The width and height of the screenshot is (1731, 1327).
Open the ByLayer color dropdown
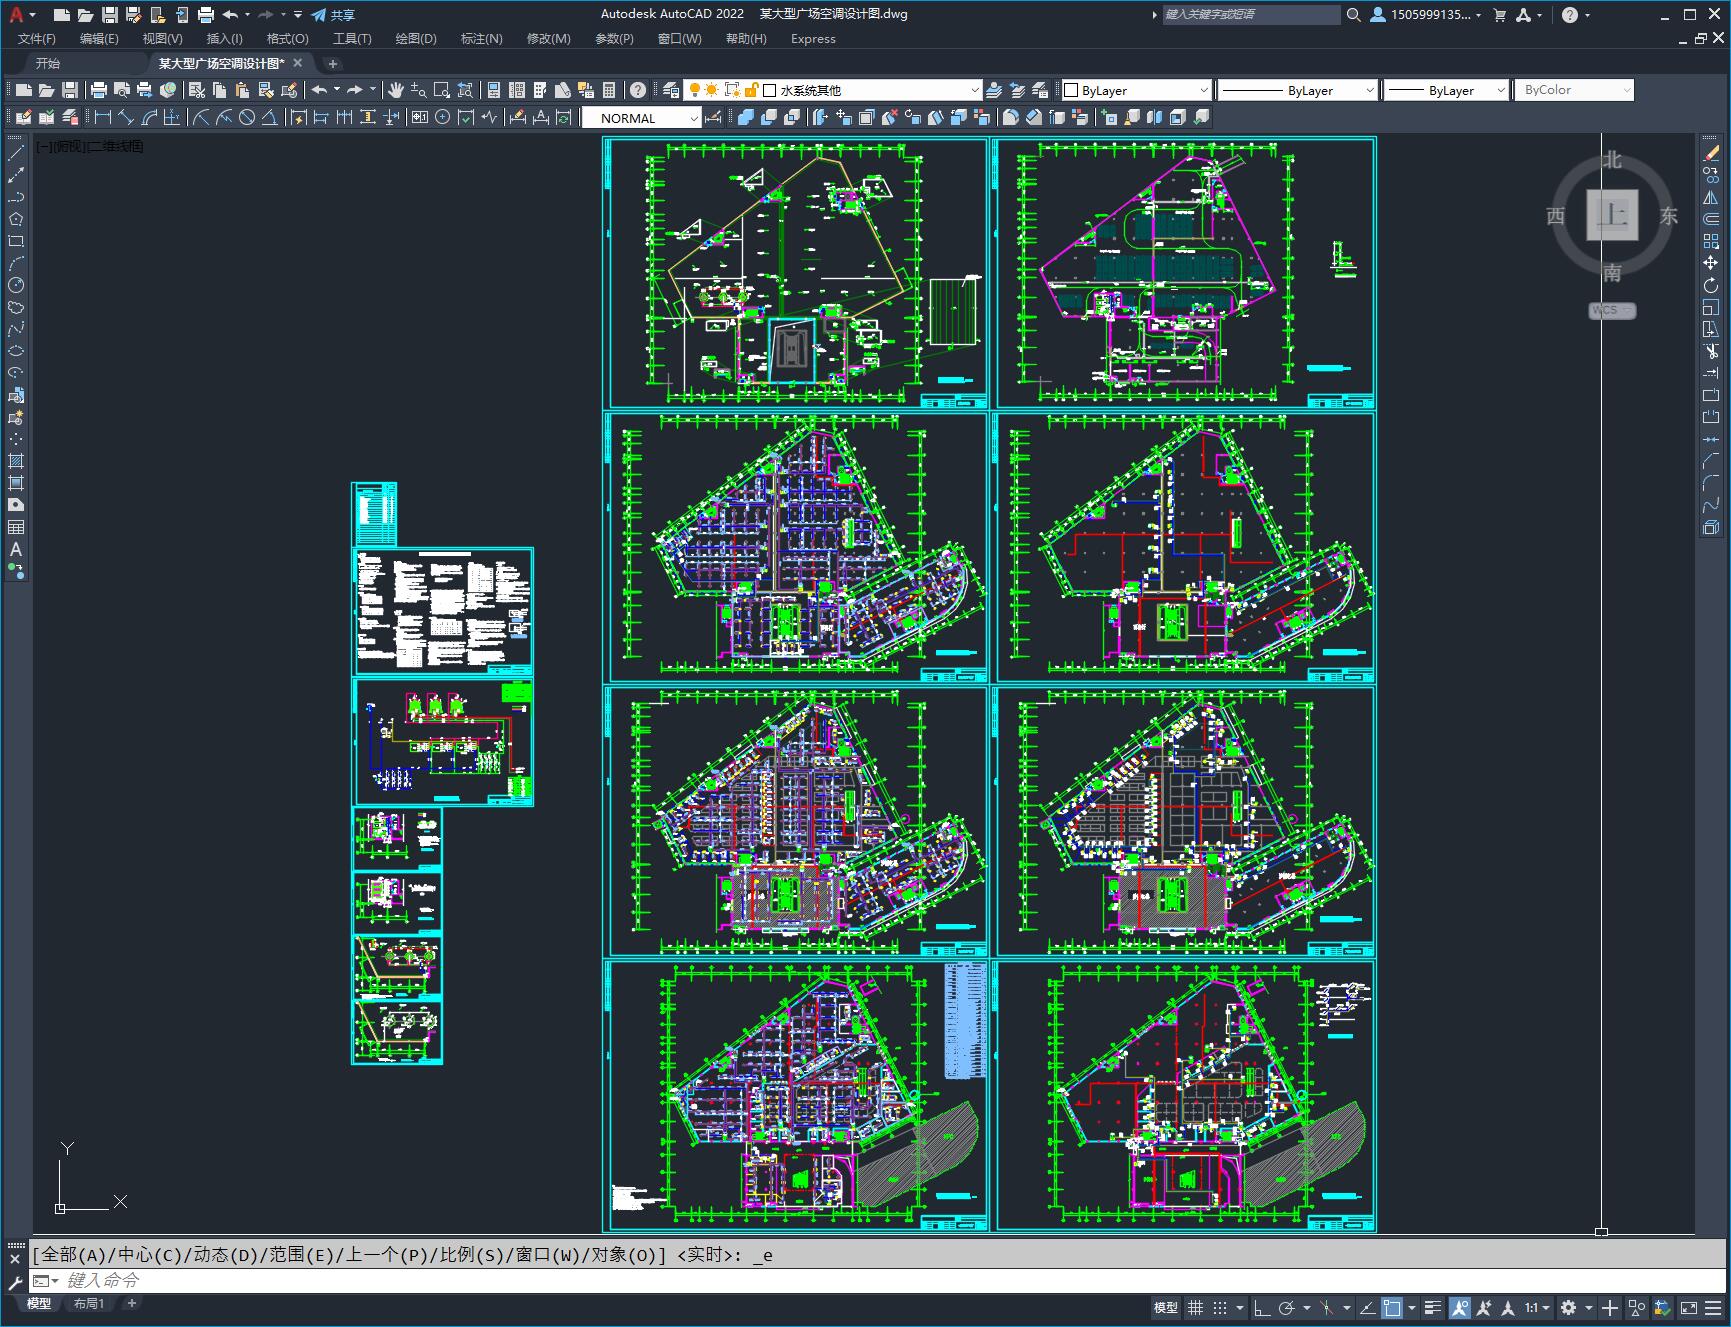point(1135,90)
